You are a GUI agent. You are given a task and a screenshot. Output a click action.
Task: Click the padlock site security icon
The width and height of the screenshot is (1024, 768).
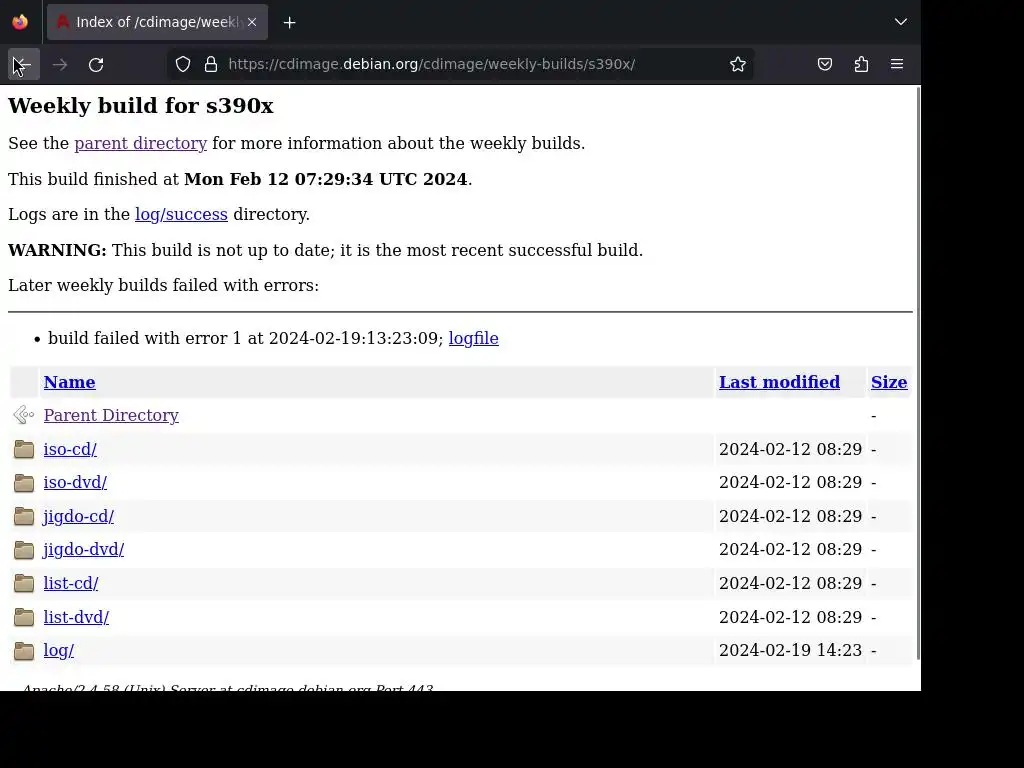pyautogui.click(x=210, y=64)
